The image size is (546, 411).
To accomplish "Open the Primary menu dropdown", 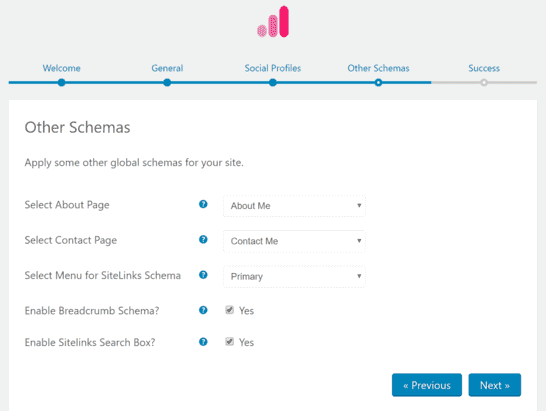I will (x=294, y=277).
